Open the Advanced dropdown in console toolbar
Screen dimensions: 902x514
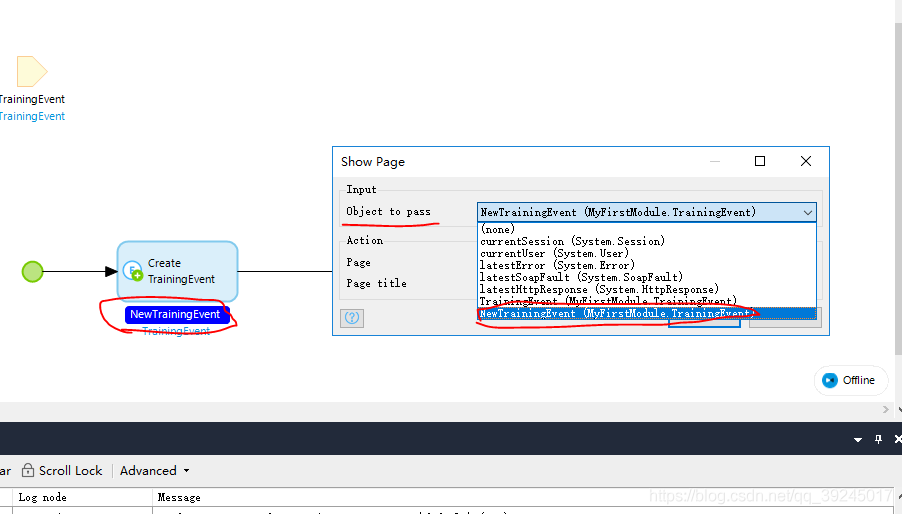tap(154, 470)
